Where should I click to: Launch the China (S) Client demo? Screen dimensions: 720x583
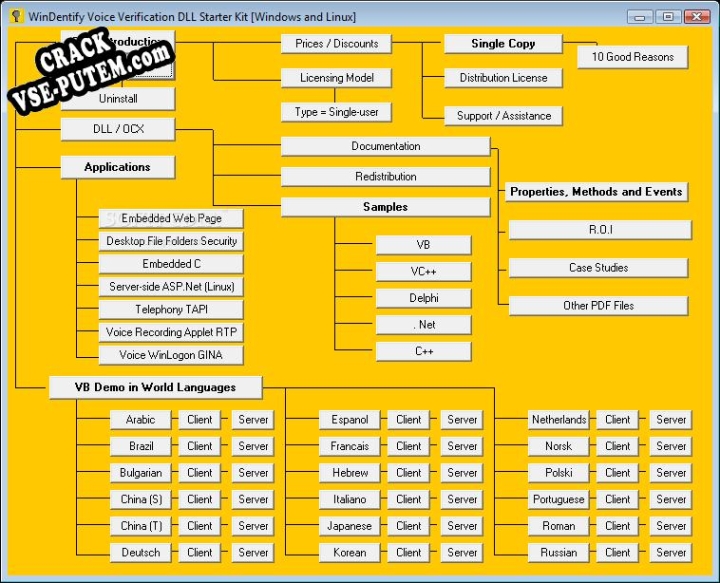point(200,500)
